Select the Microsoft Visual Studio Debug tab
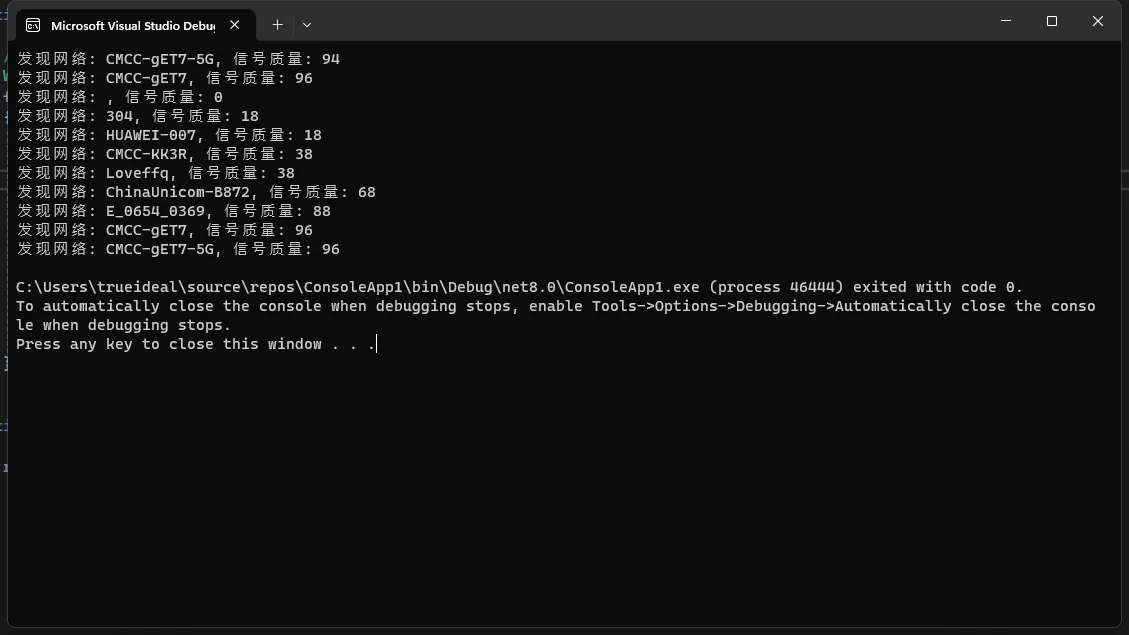This screenshot has width=1129, height=635. 135,25
